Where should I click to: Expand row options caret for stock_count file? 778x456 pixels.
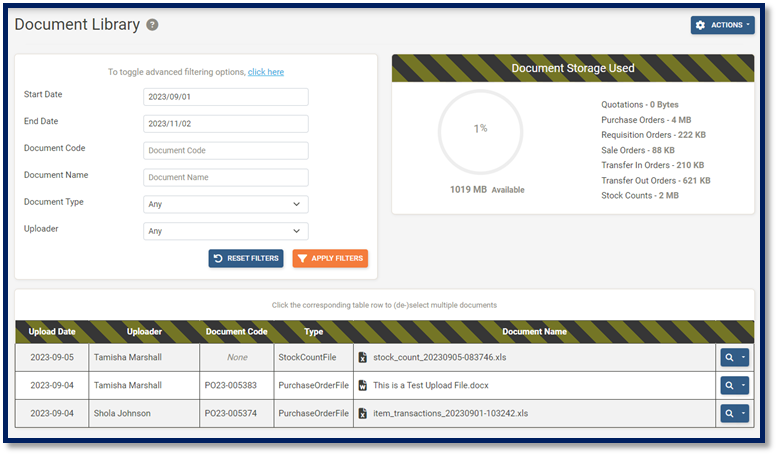[x=745, y=357]
